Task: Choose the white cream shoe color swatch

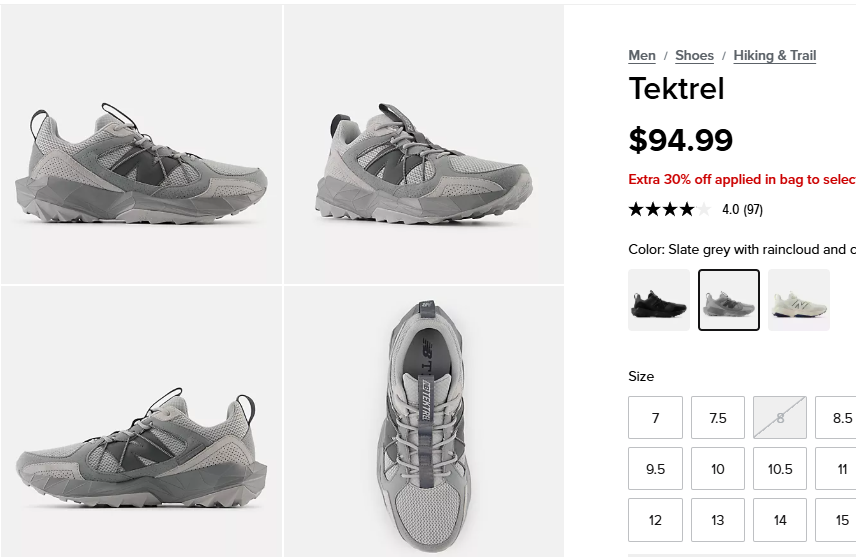Action: [799, 300]
